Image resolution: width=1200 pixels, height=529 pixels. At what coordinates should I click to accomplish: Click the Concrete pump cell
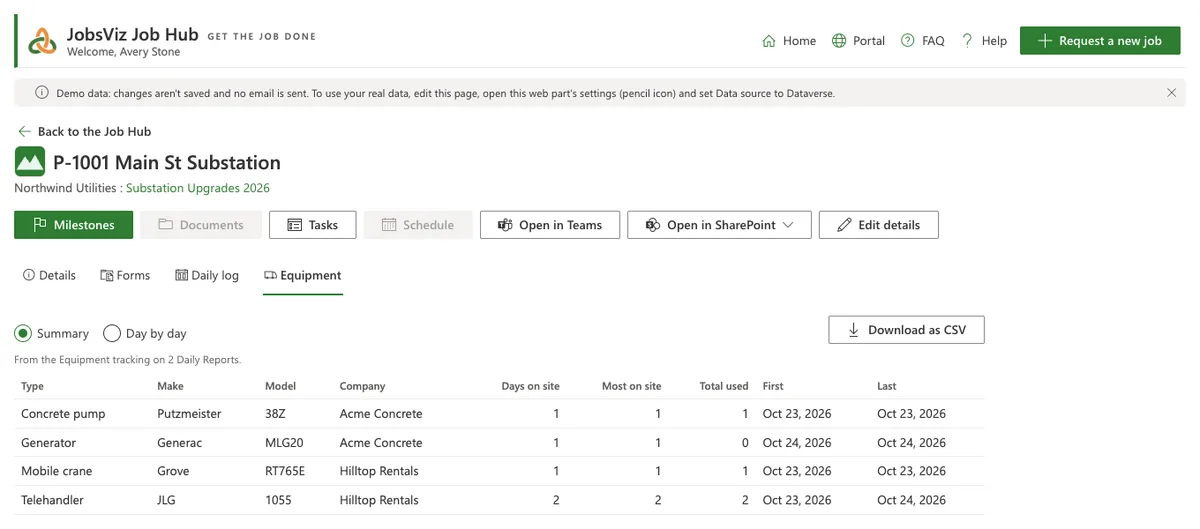pyautogui.click(x=63, y=414)
